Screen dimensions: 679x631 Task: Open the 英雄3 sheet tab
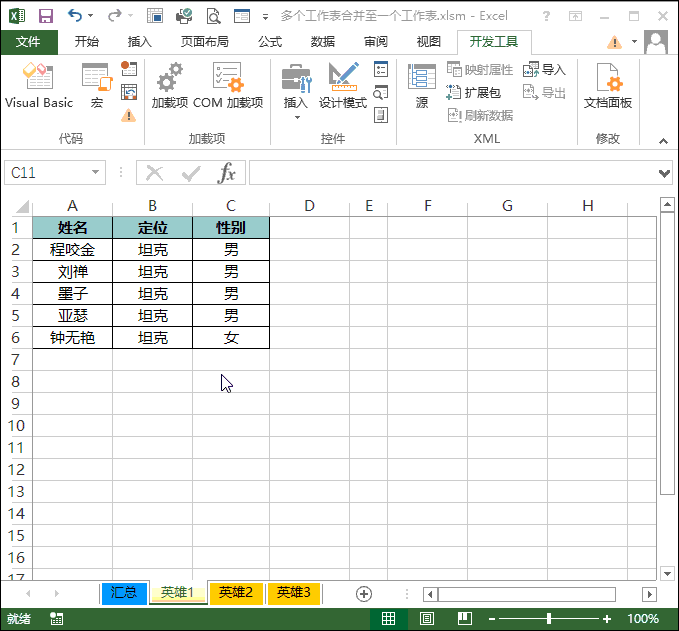coord(294,592)
